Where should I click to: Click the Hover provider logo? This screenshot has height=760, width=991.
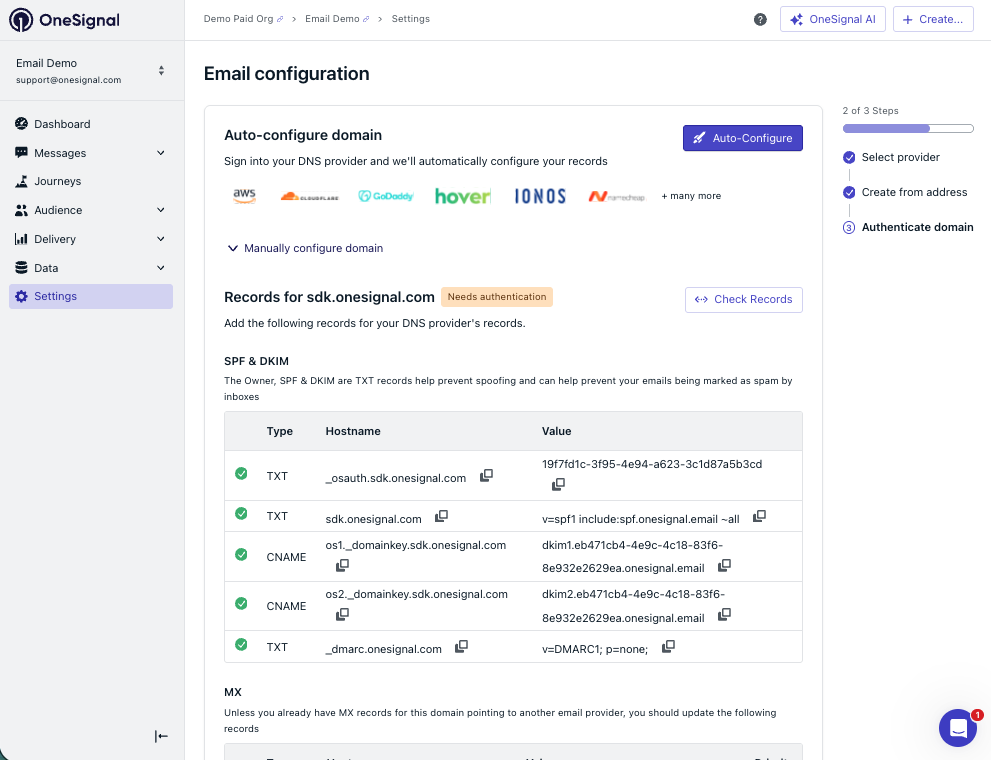[463, 196]
